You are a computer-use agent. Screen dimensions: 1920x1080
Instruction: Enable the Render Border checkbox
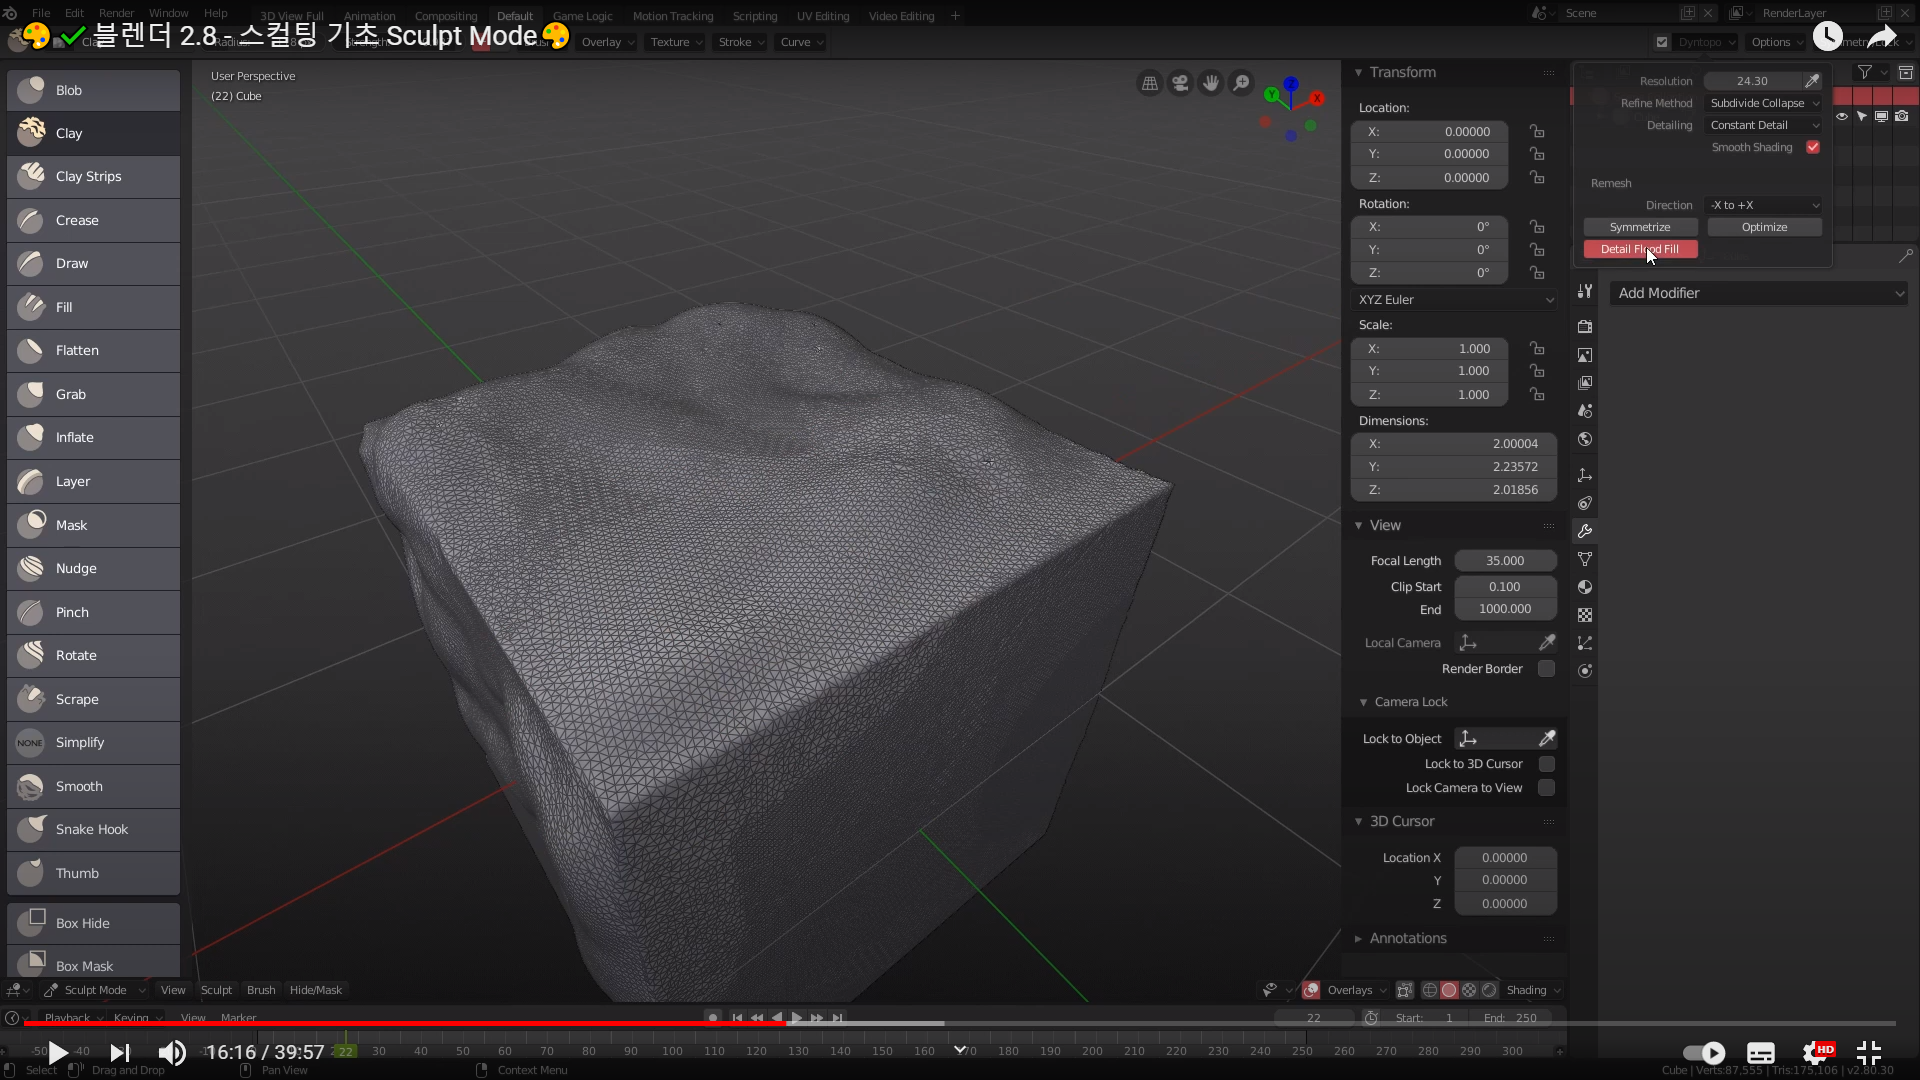(x=1546, y=669)
